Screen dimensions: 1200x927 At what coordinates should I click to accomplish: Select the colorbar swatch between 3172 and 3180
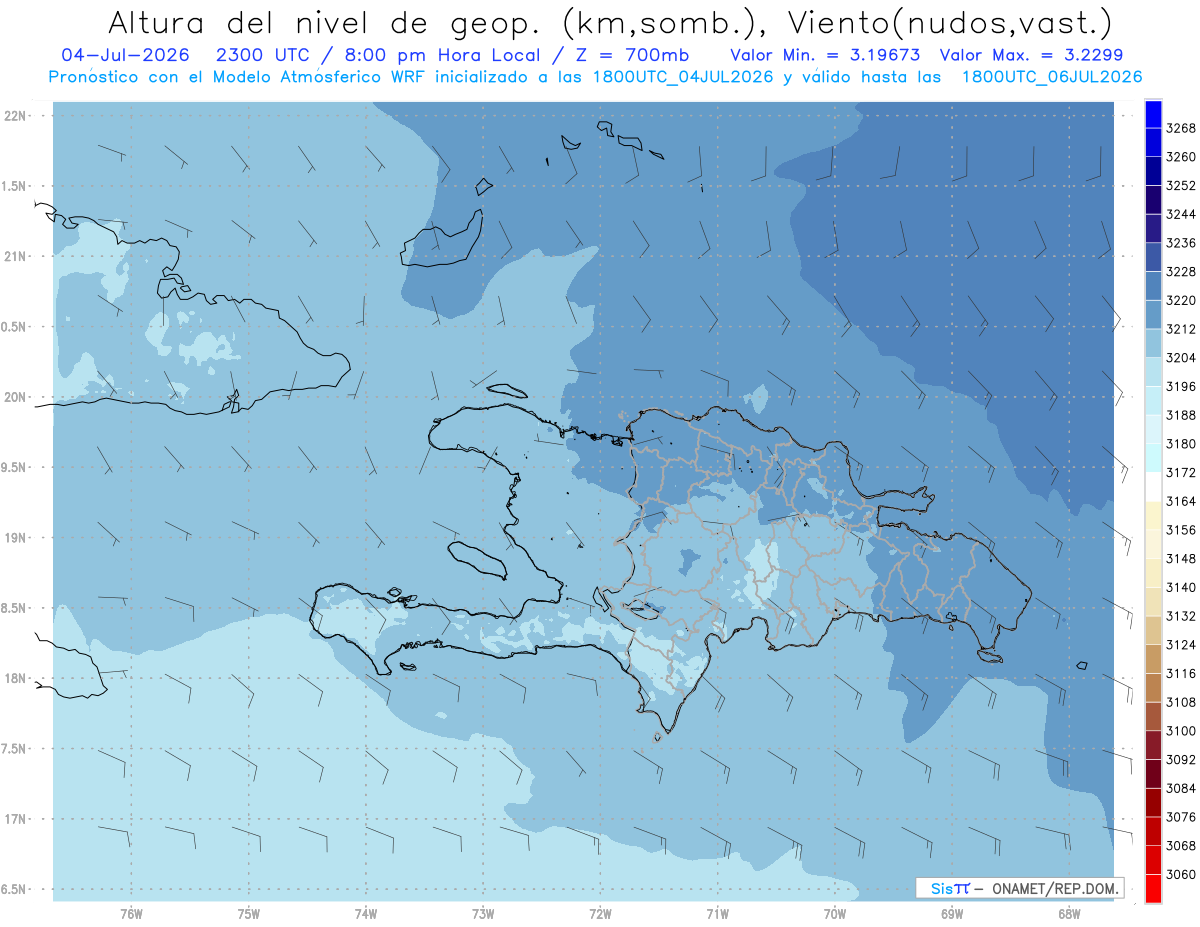tap(1153, 458)
